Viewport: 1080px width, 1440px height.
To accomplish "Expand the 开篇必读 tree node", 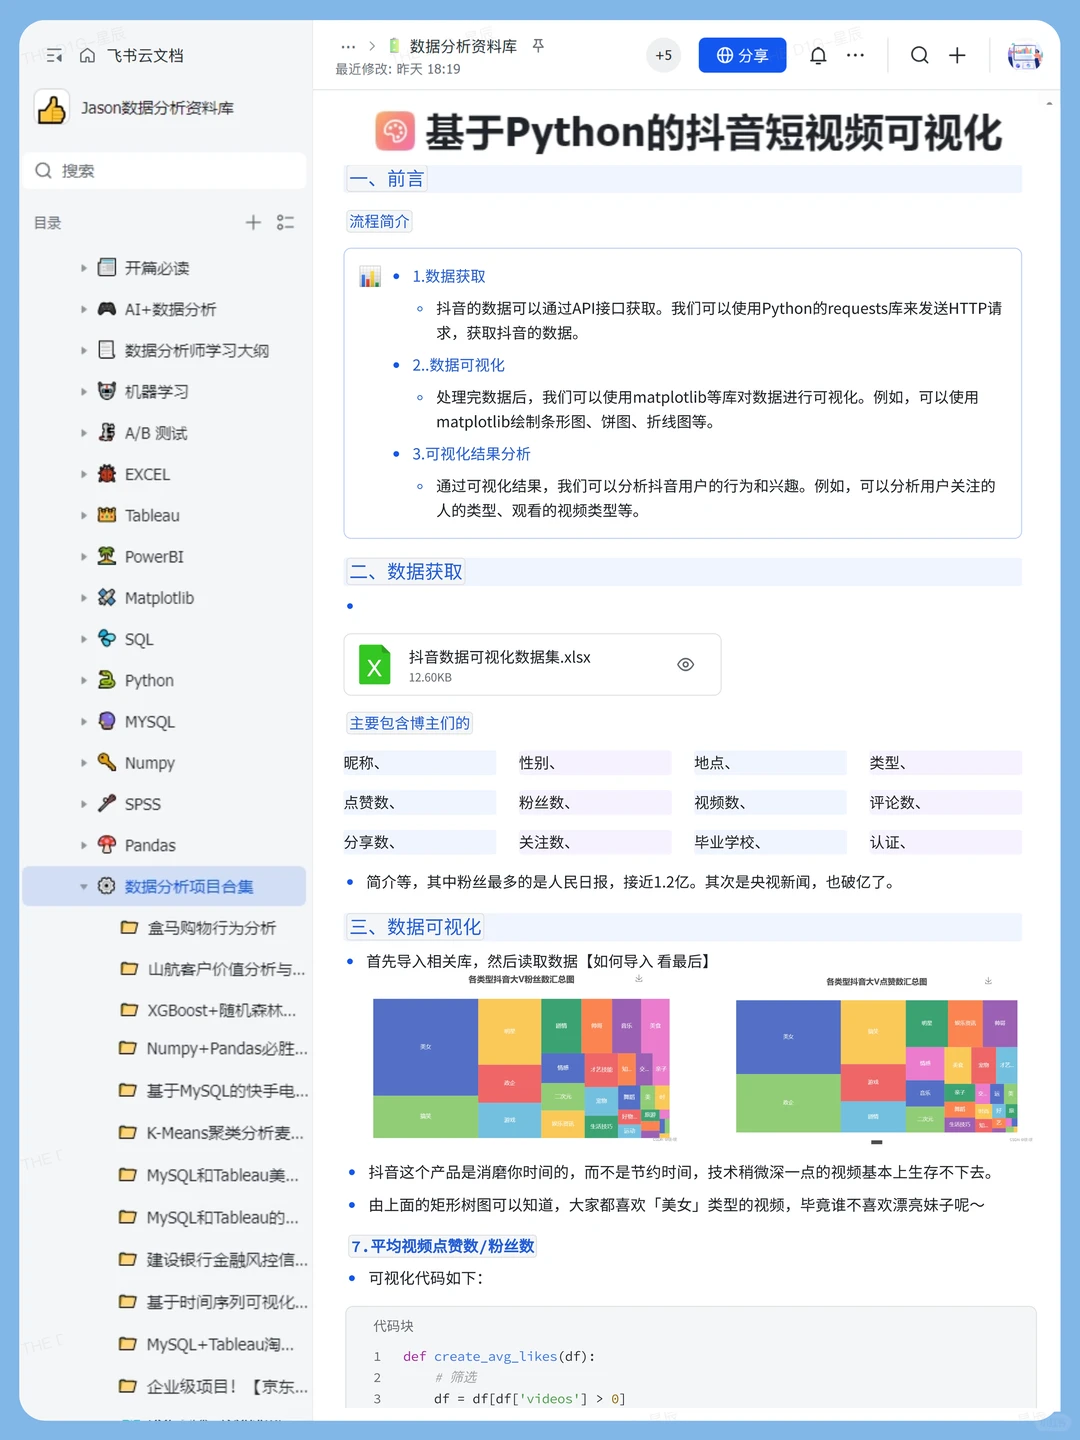I will tap(84, 268).
